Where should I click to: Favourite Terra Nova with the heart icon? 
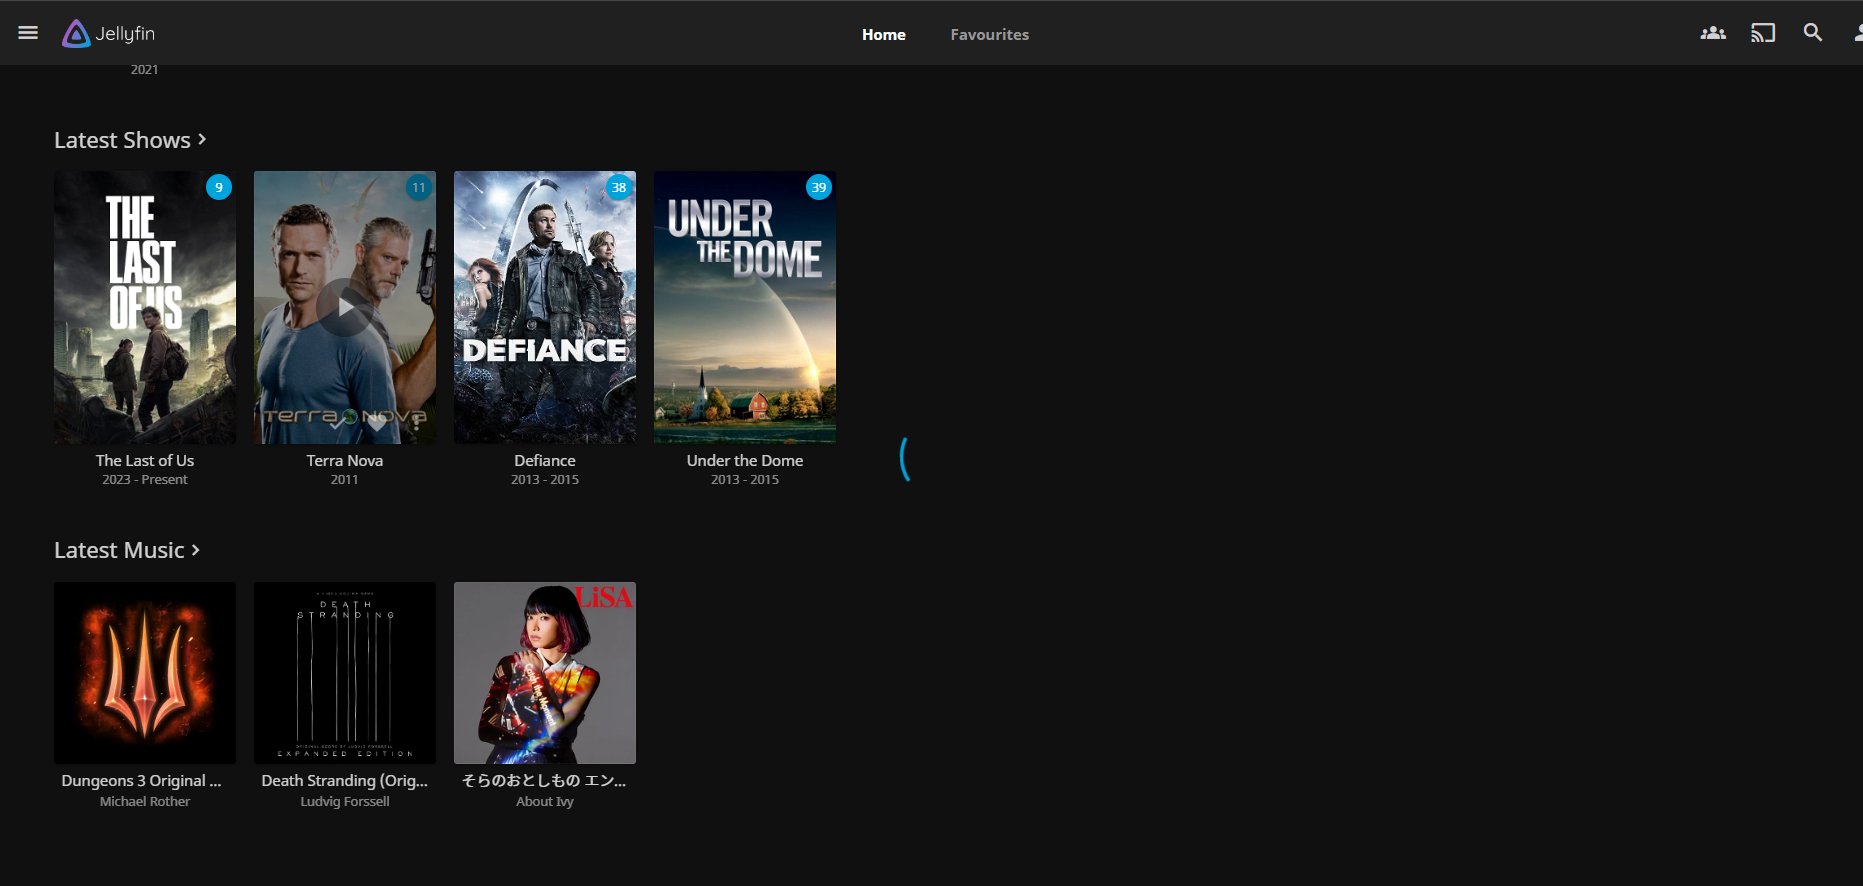click(377, 421)
